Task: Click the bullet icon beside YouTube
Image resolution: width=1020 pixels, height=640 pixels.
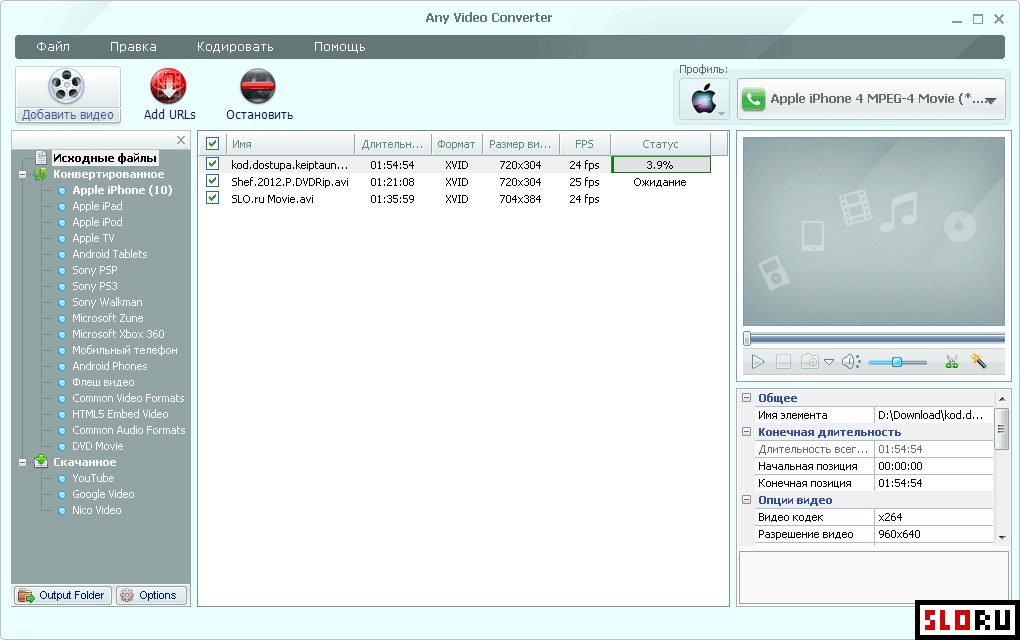Action: (x=62, y=479)
